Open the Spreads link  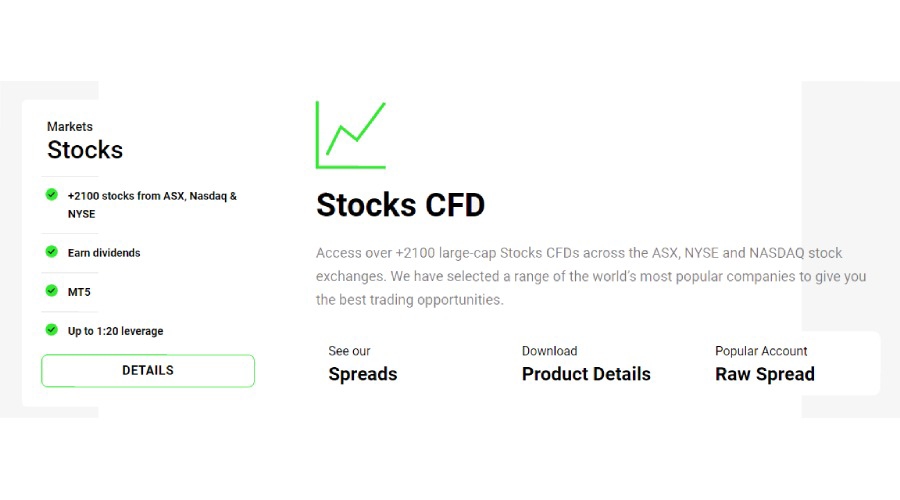(363, 374)
